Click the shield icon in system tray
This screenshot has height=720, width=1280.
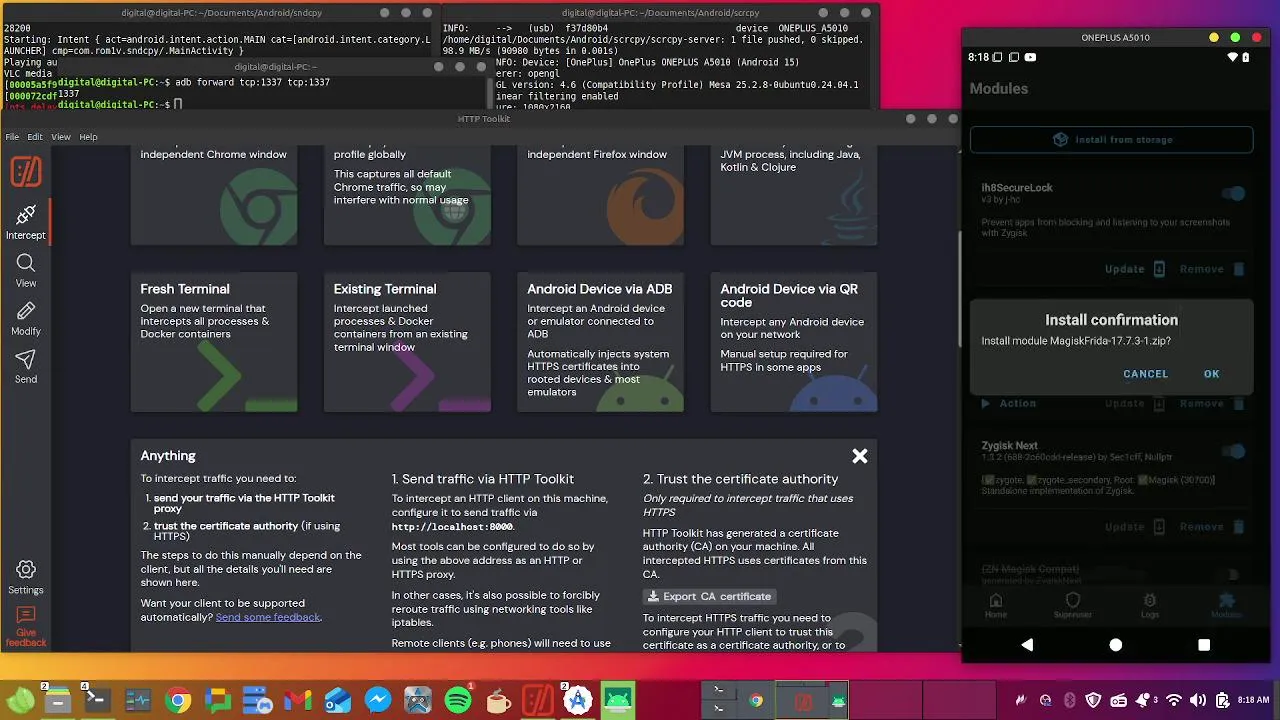pos(1093,700)
